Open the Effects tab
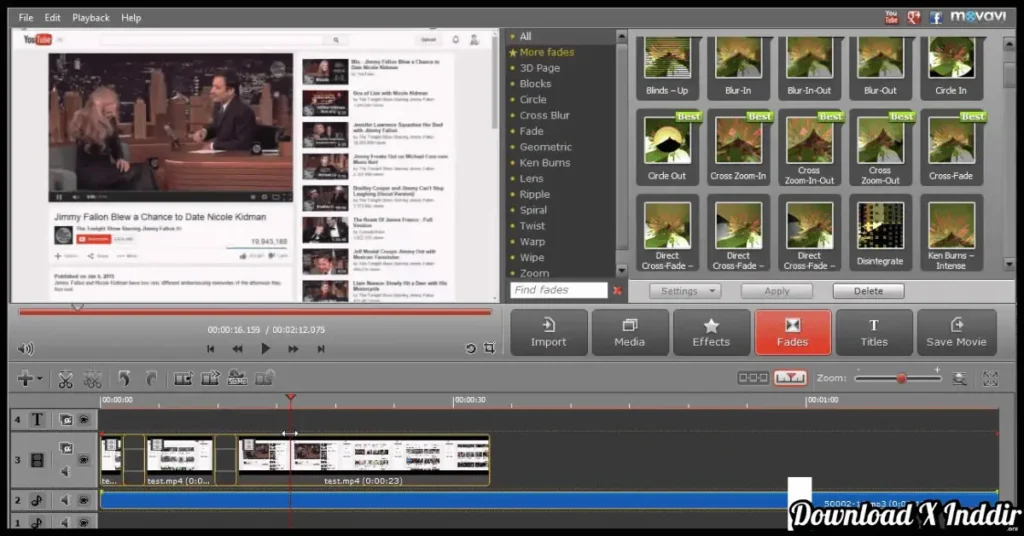 tap(711, 332)
